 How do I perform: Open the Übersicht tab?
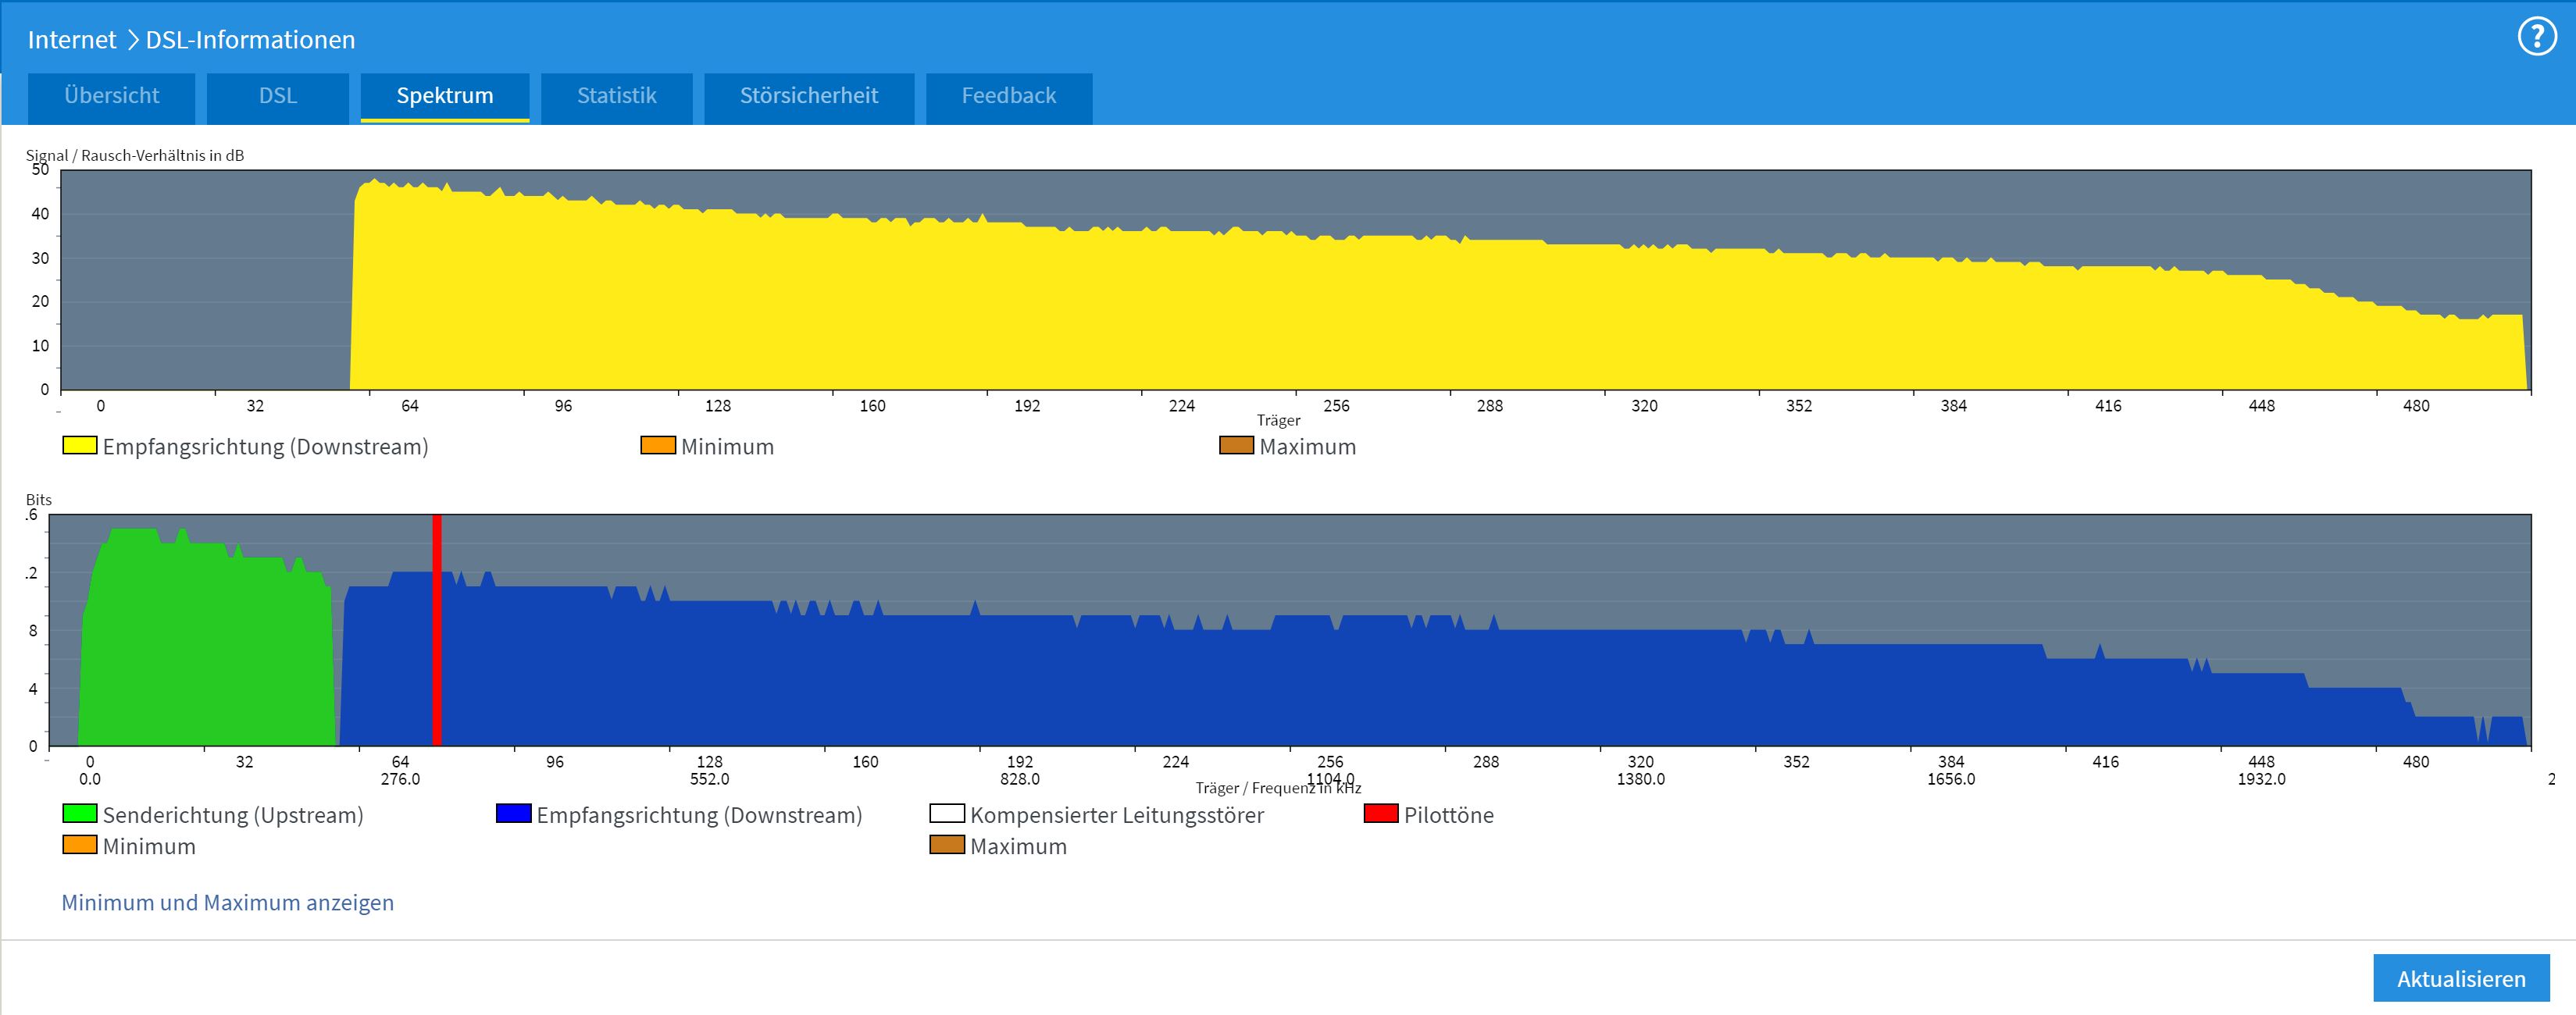[111, 96]
